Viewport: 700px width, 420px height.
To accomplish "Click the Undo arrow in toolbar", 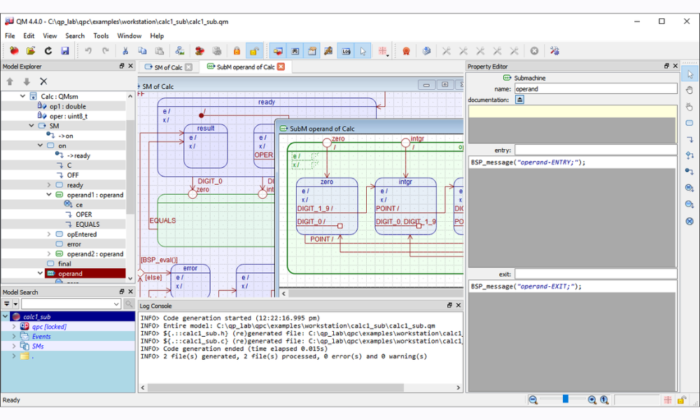I will coord(88,51).
